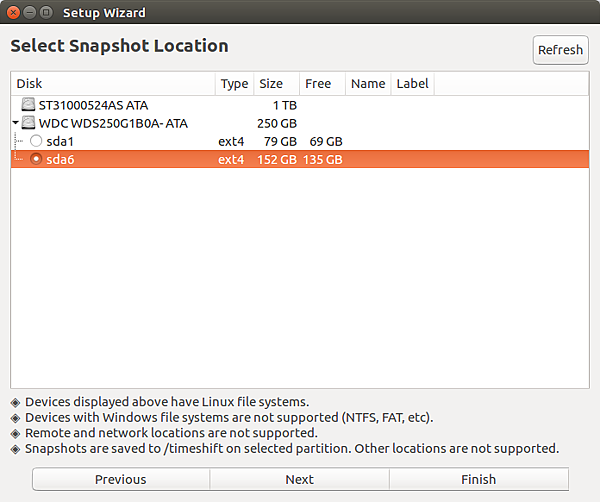600x502 pixels.
Task: Click the 79 GB size cell
Action: pyautogui.click(x=280, y=142)
